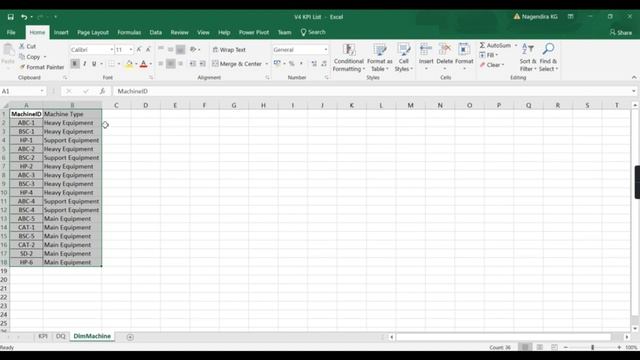The width and height of the screenshot is (640, 360).
Task: Click the Save icon in title bar
Action: (x=11, y=17)
